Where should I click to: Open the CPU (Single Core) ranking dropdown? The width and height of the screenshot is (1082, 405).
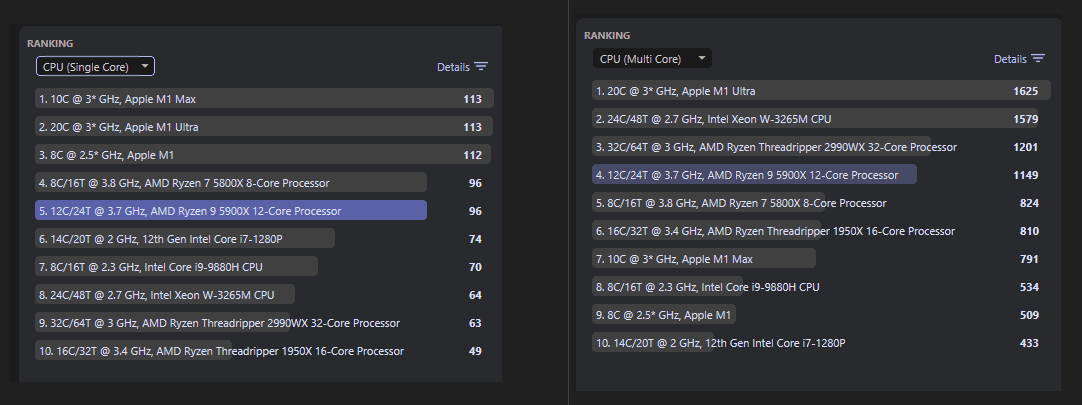point(95,67)
